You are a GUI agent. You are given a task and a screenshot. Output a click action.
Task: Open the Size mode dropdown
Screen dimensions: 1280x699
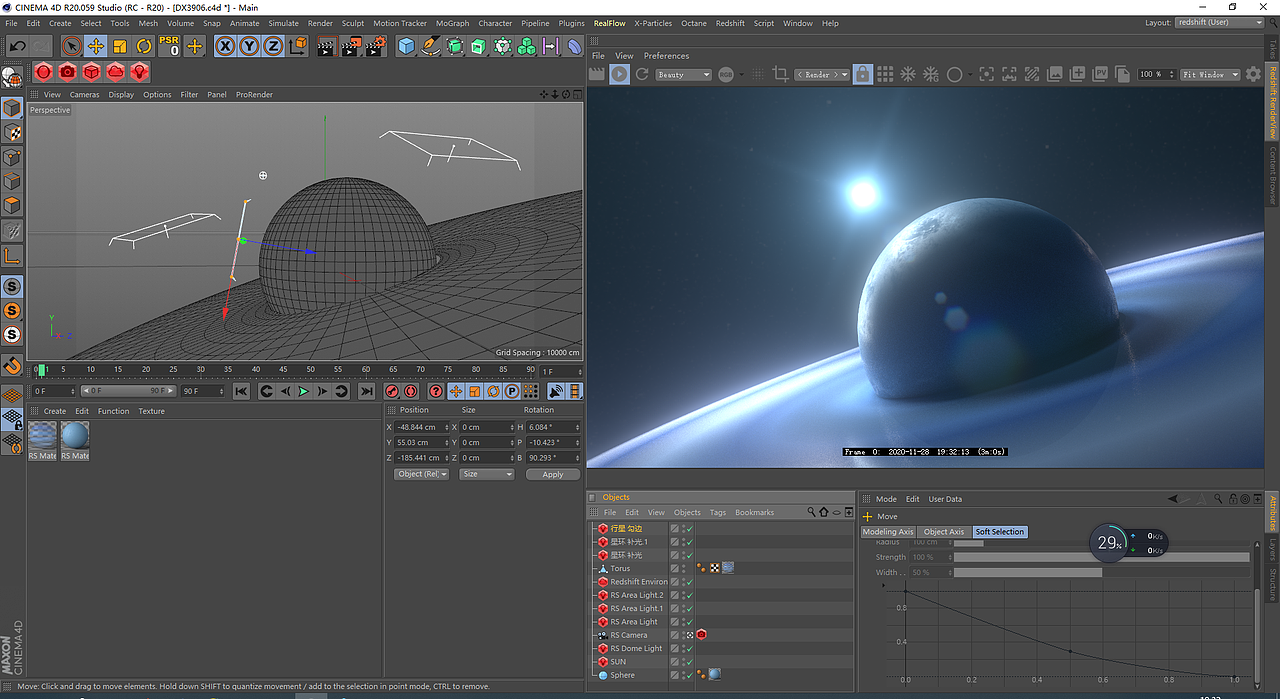tap(487, 474)
